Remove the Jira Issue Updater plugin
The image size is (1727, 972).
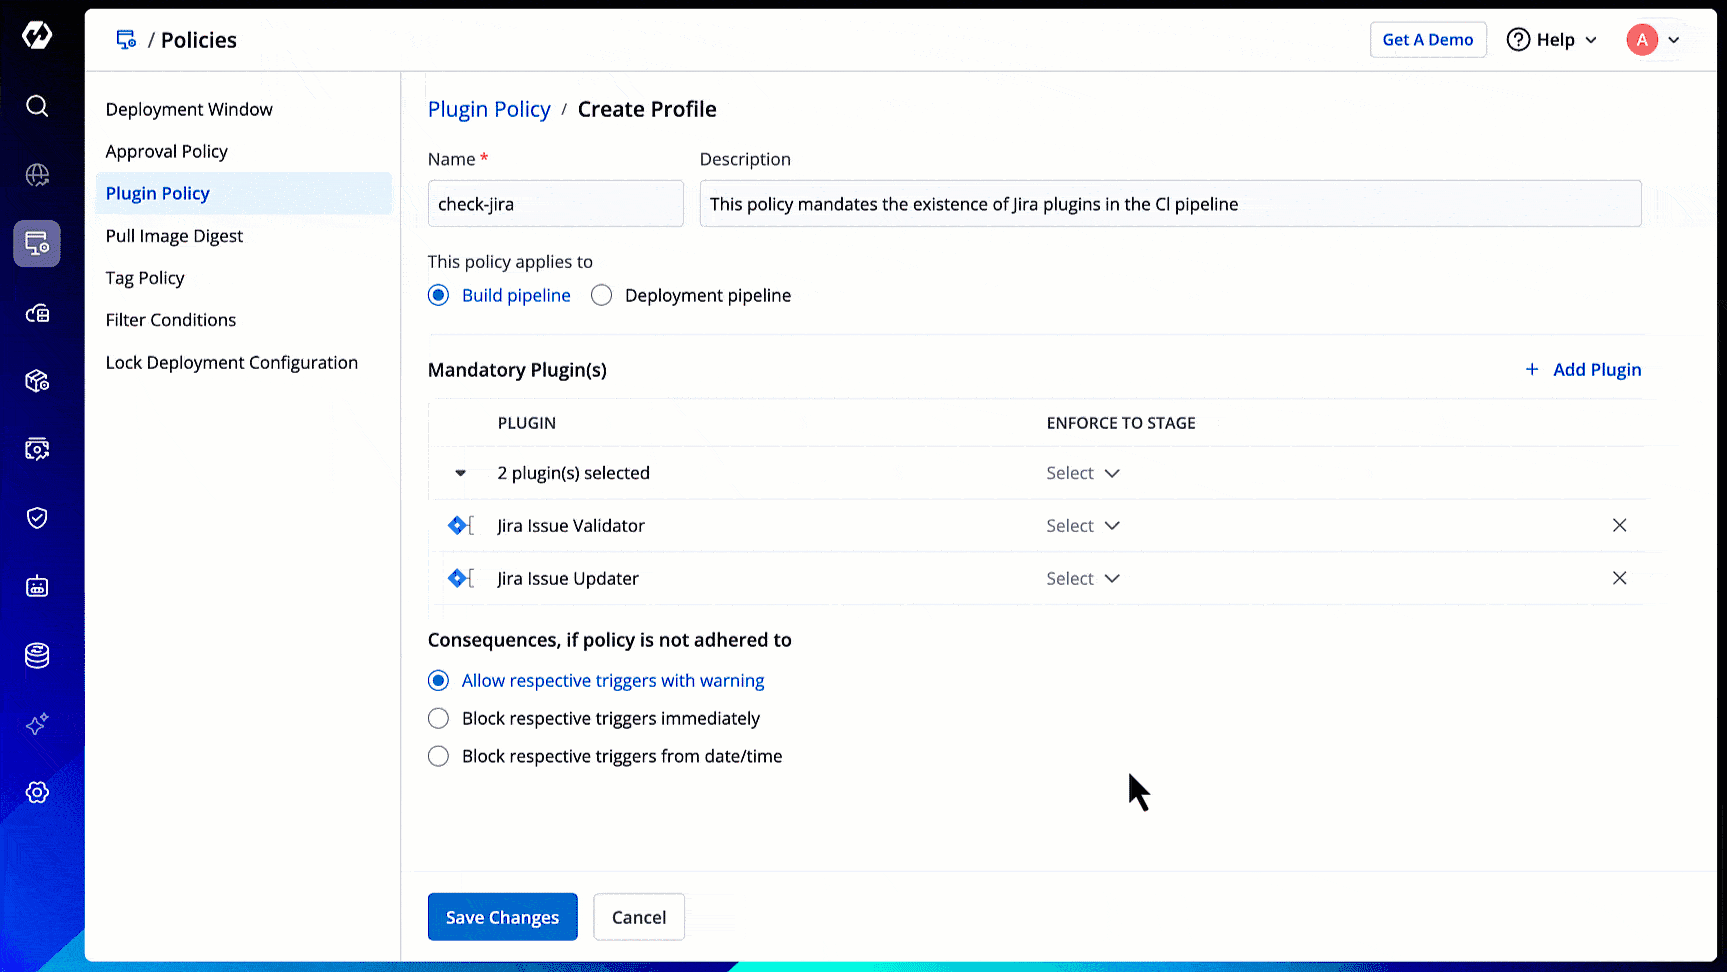(1619, 579)
